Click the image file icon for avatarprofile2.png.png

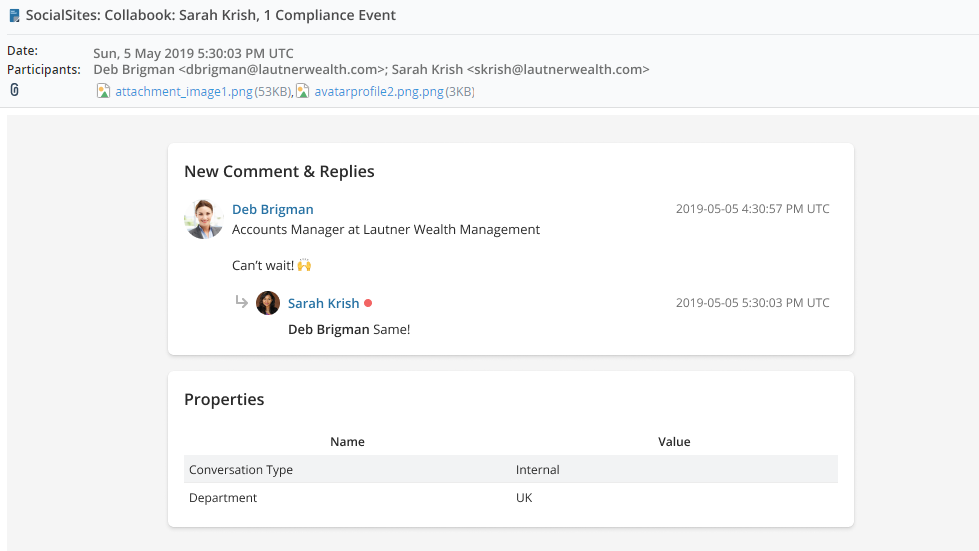click(x=302, y=91)
